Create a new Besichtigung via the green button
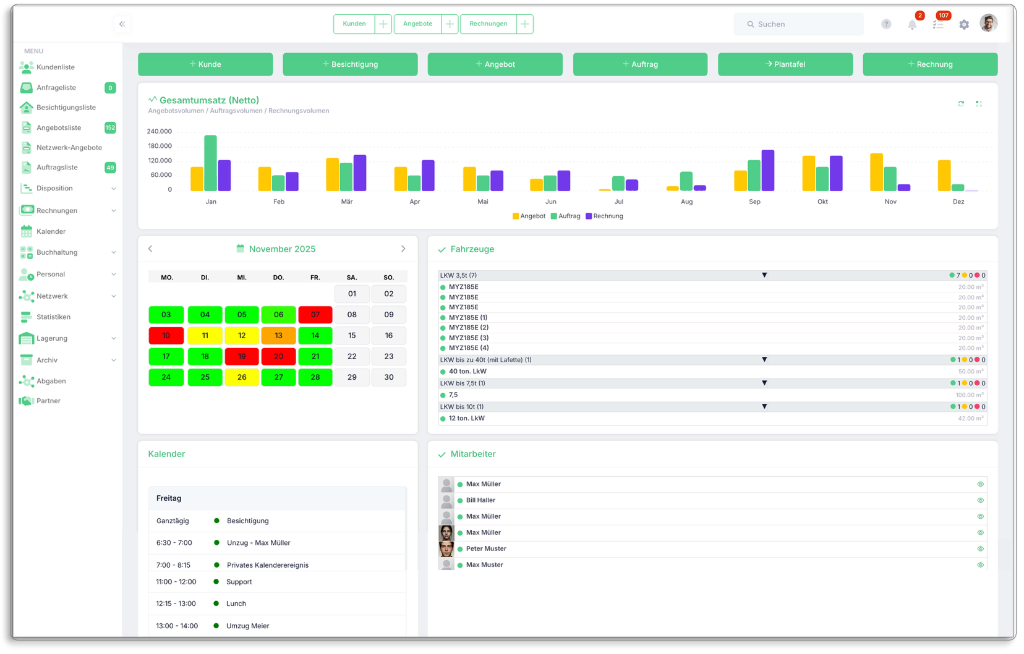 click(350, 63)
